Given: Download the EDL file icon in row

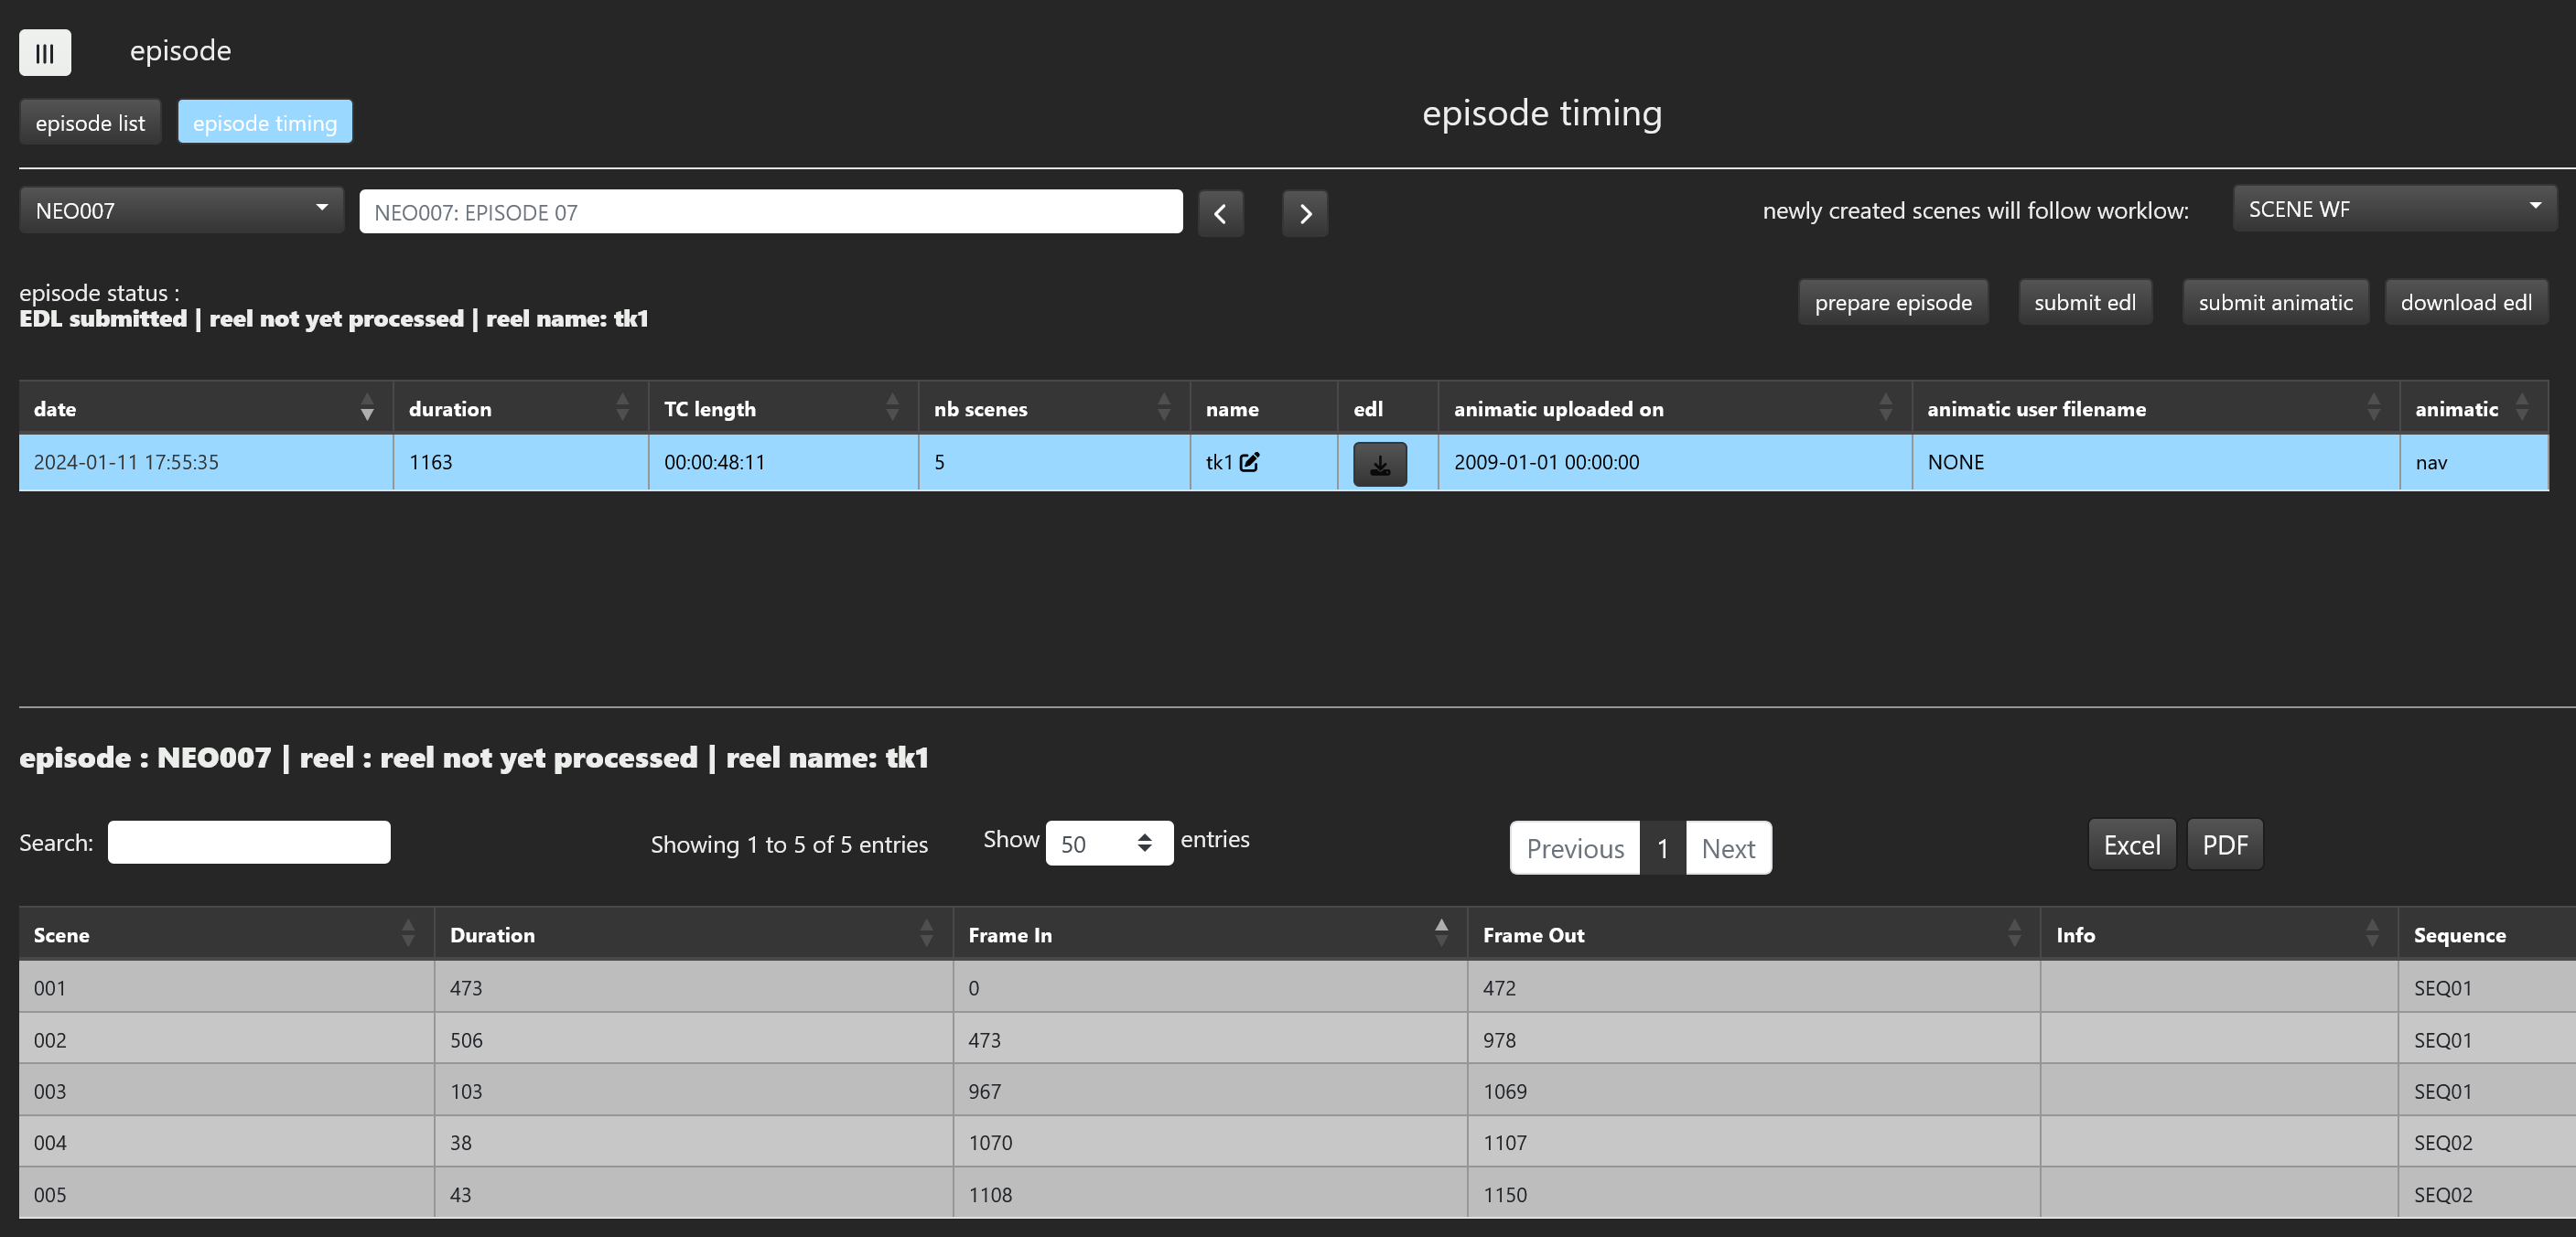Looking at the screenshot, I should click(1379, 465).
